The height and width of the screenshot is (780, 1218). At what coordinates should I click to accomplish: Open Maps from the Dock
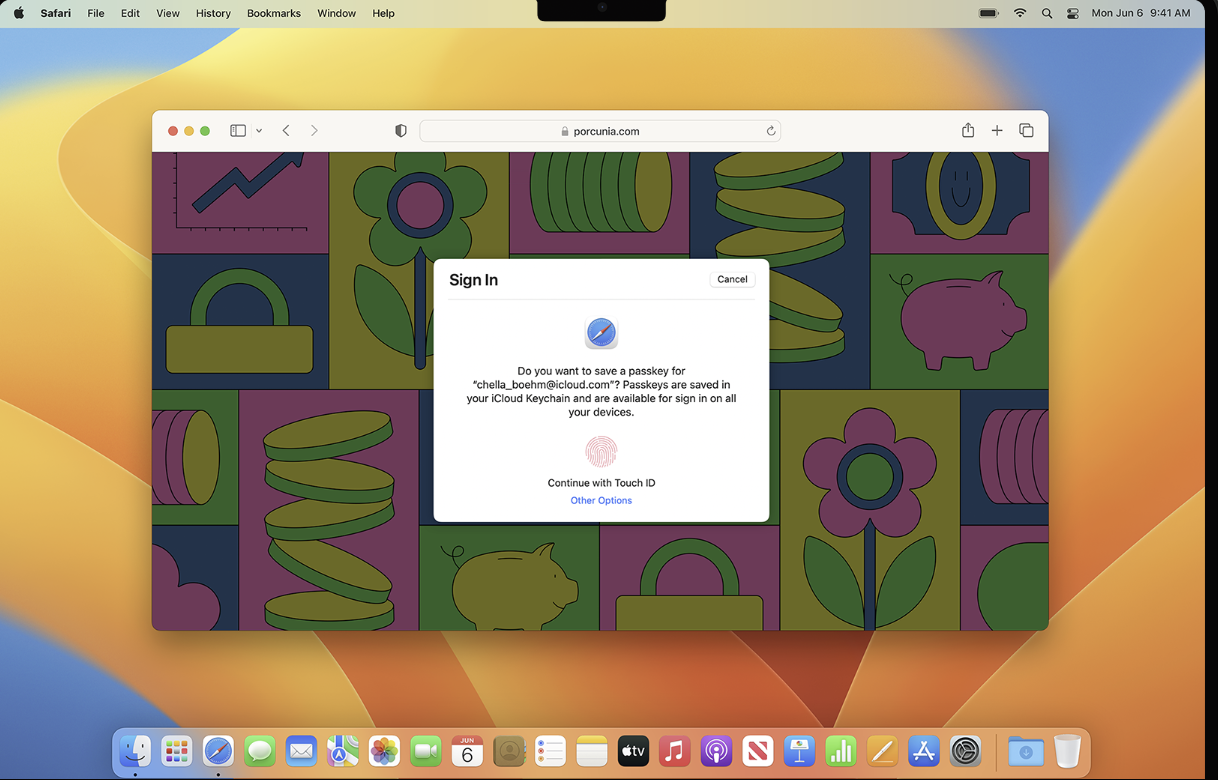click(x=343, y=750)
